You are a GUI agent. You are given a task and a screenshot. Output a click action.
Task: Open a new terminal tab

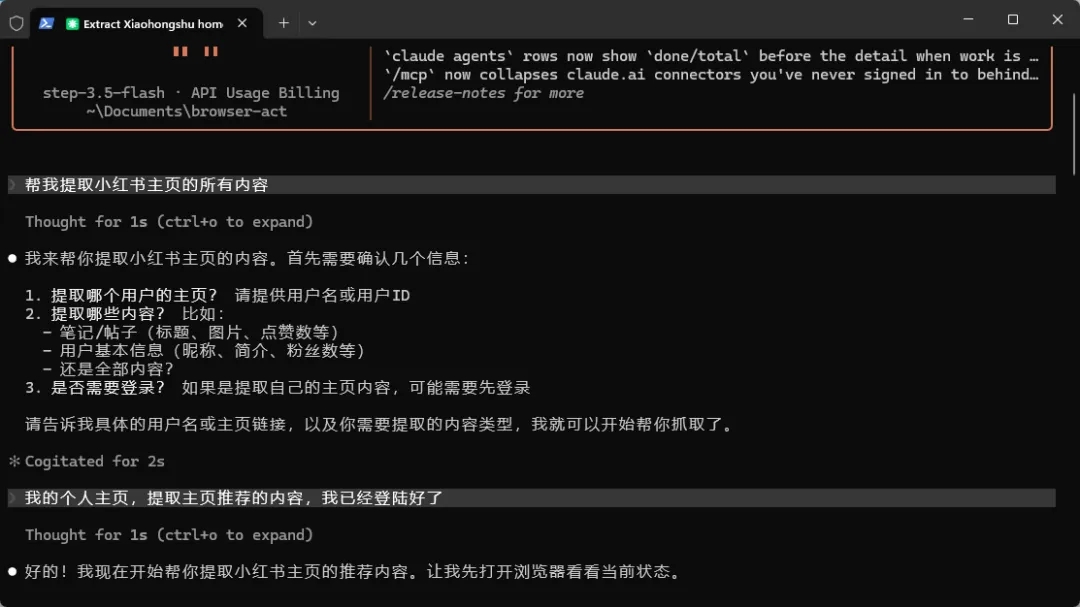point(284,23)
